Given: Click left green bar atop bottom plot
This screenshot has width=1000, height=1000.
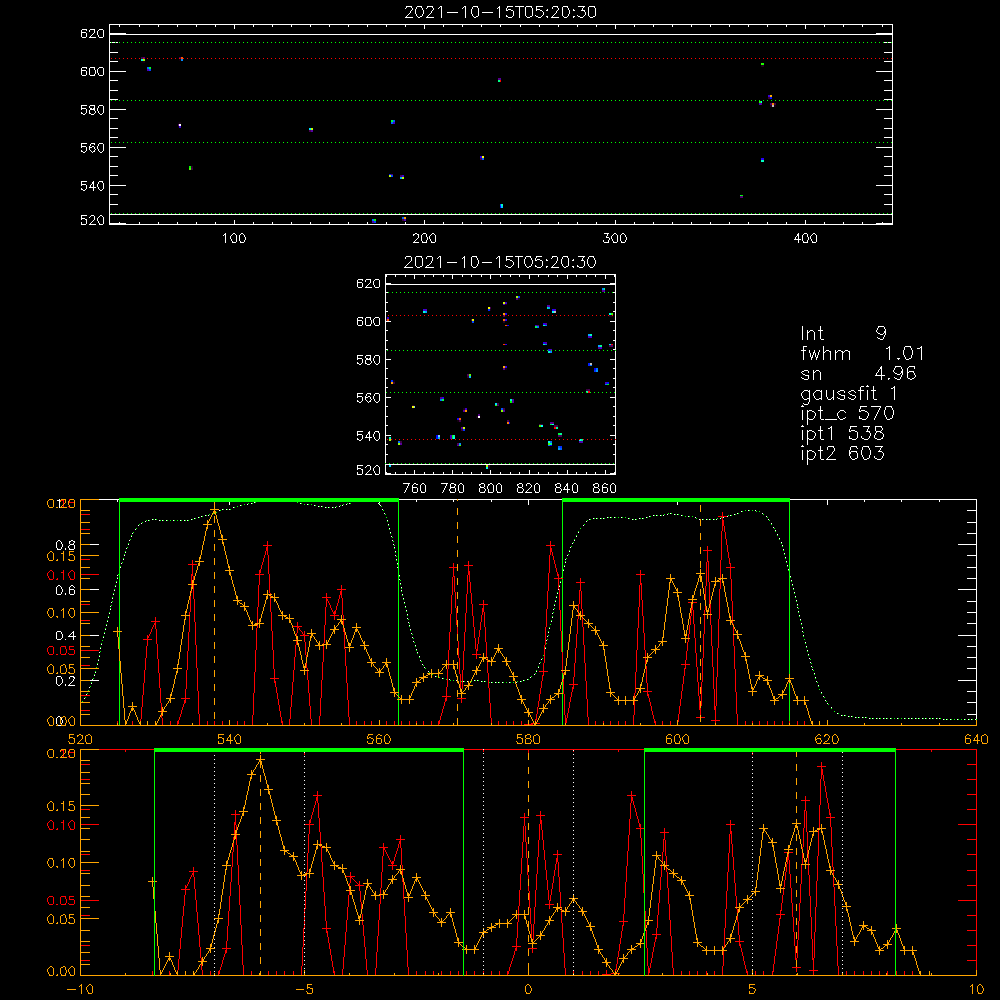Looking at the screenshot, I should 309,750.
